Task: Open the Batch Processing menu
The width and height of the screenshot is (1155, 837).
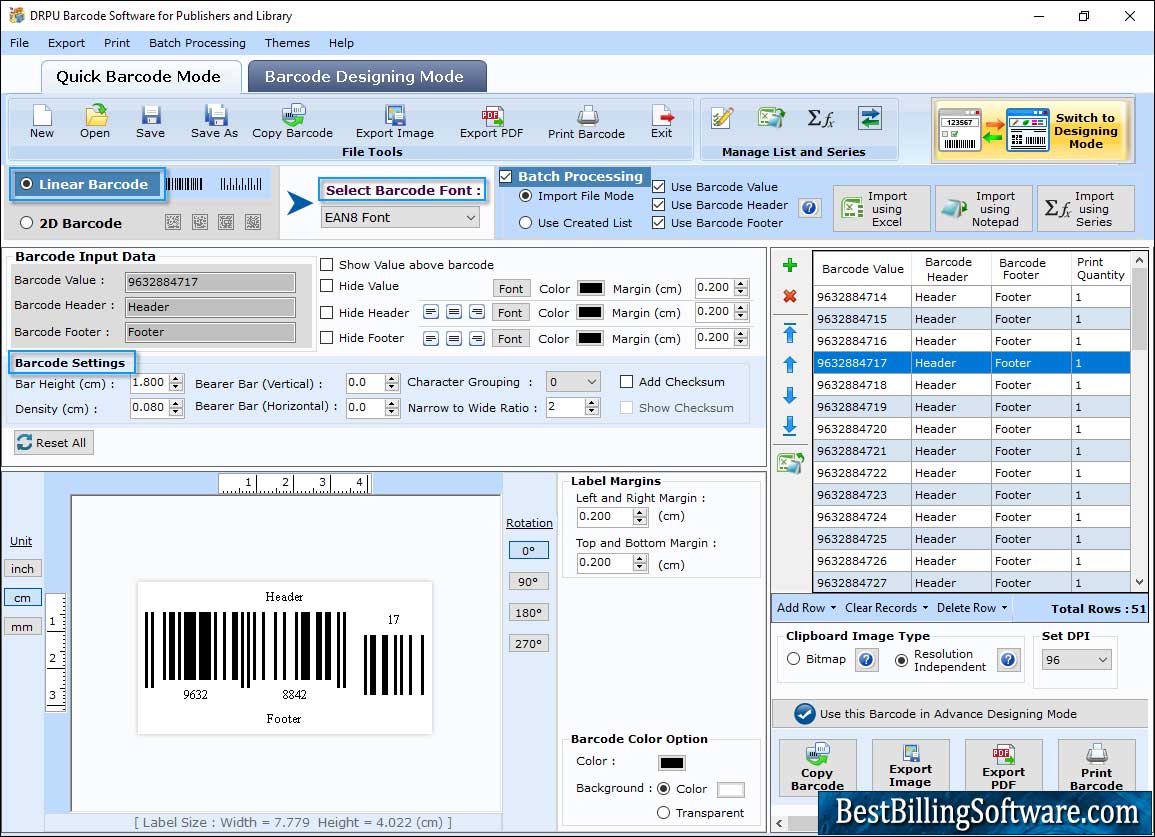Action: 197,43
